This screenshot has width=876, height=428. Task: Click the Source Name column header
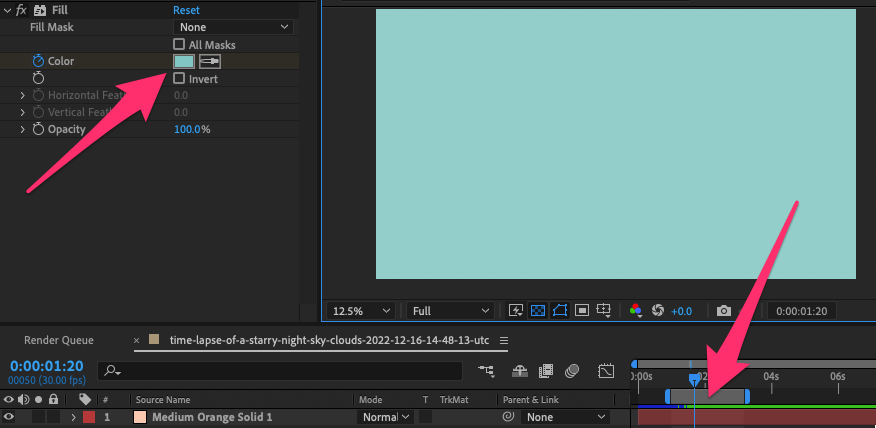pyautogui.click(x=163, y=400)
